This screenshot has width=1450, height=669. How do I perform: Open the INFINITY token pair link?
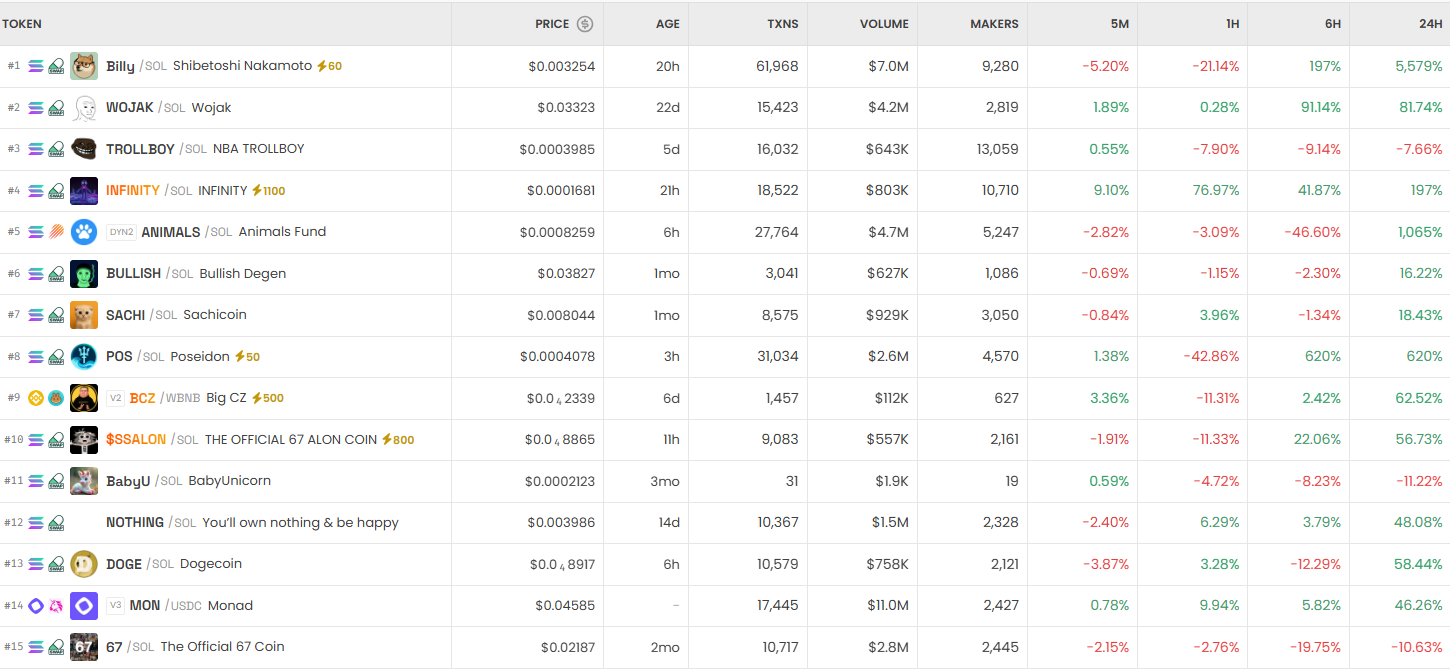(133, 190)
